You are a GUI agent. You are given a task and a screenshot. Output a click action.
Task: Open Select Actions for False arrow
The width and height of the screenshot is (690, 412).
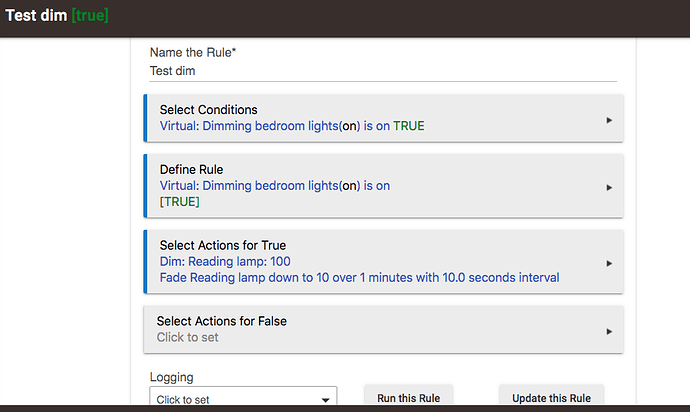pyautogui.click(x=609, y=331)
